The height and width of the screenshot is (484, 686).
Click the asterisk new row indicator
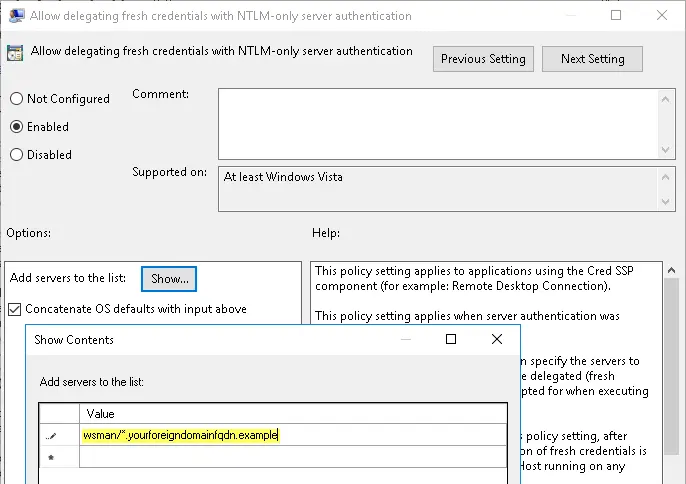tap(51, 457)
